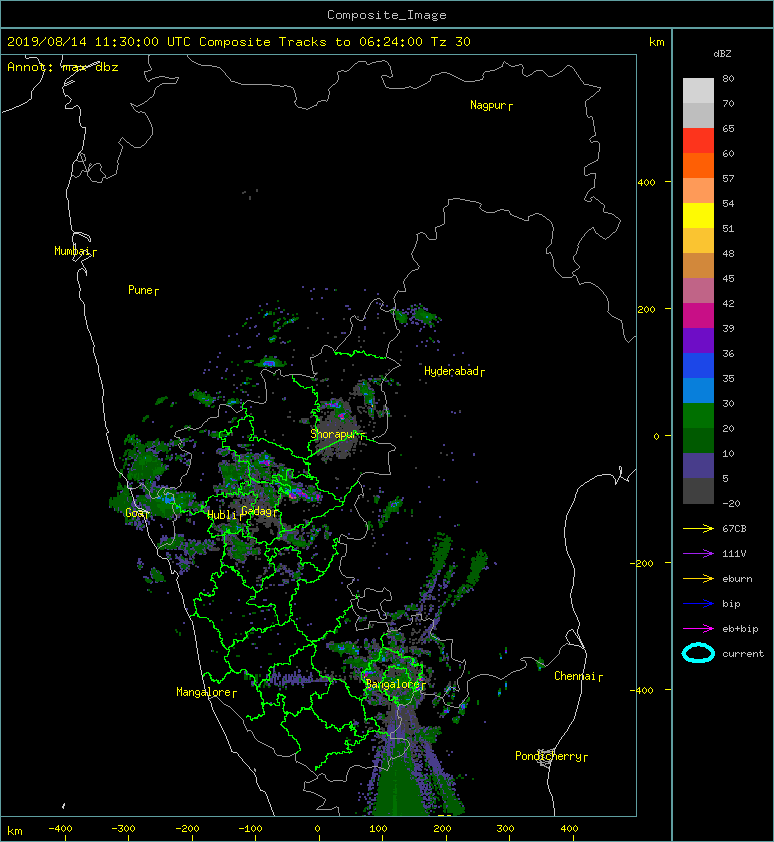Click the 42 value on the dBZ scale
The image size is (774, 842).
[728, 303]
